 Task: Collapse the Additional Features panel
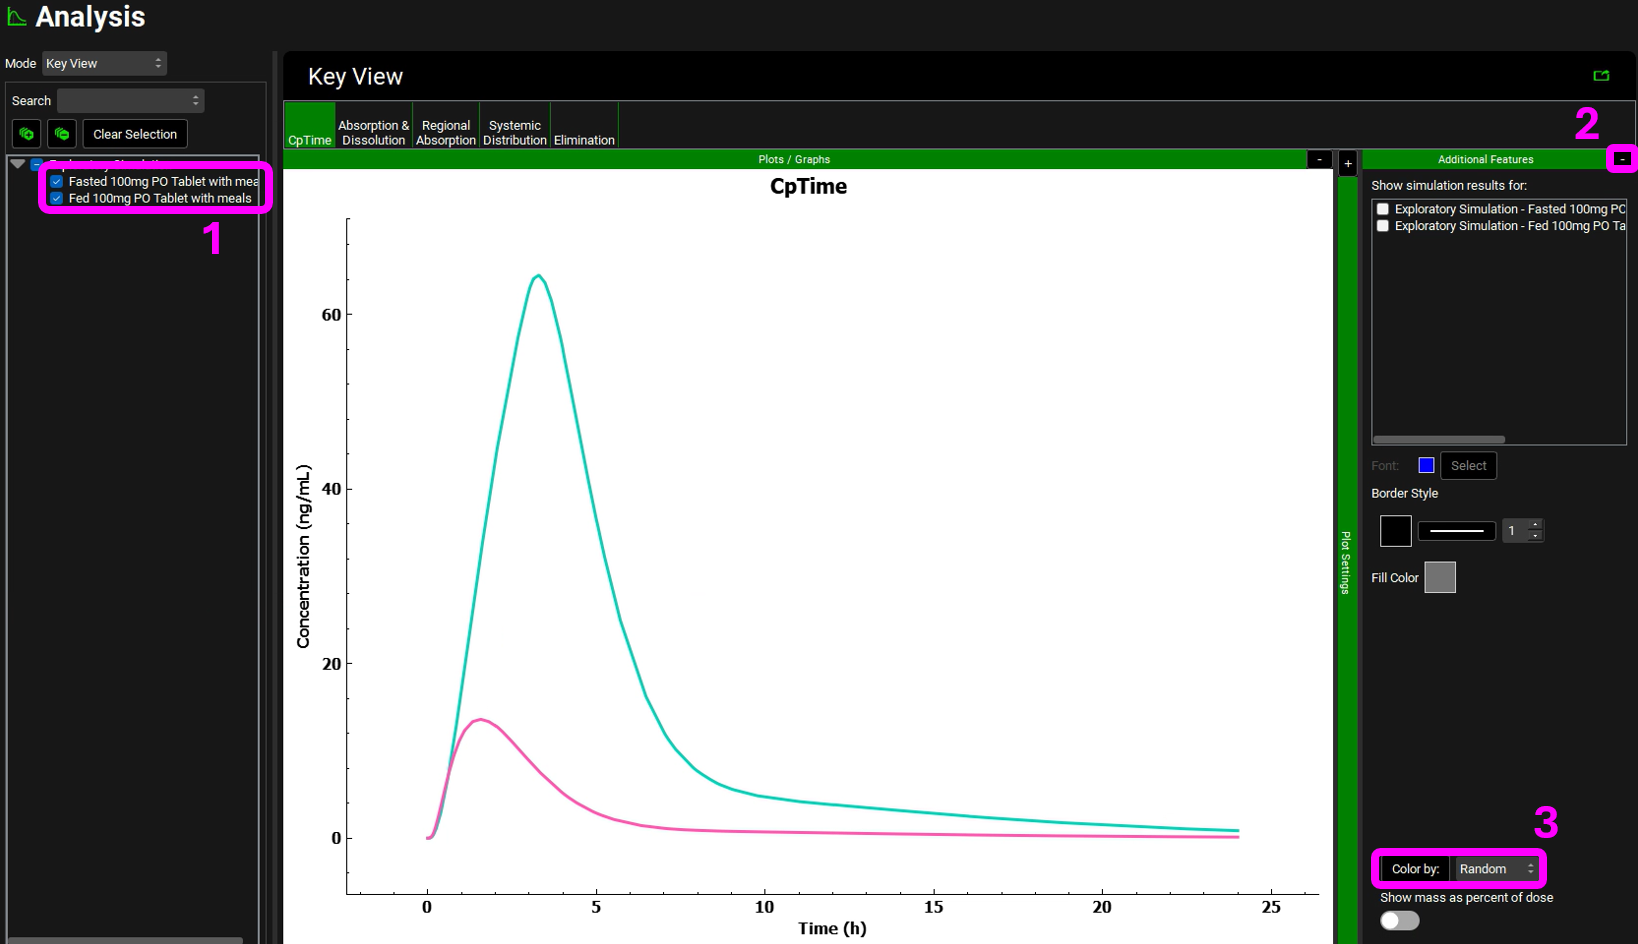pyautogui.click(x=1621, y=160)
